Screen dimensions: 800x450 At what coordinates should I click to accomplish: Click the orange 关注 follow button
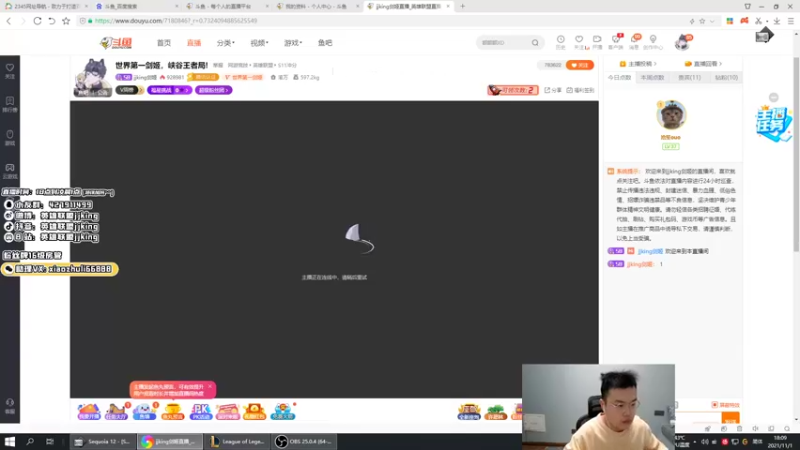click(x=580, y=65)
